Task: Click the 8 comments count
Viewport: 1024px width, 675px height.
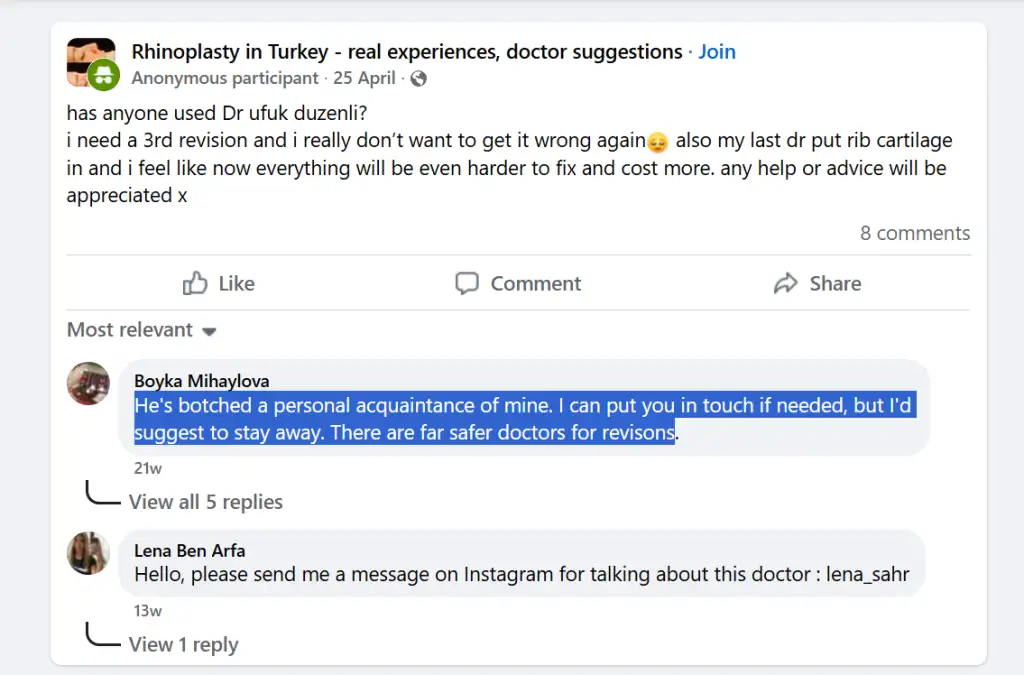Action: click(x=914, y=233)
